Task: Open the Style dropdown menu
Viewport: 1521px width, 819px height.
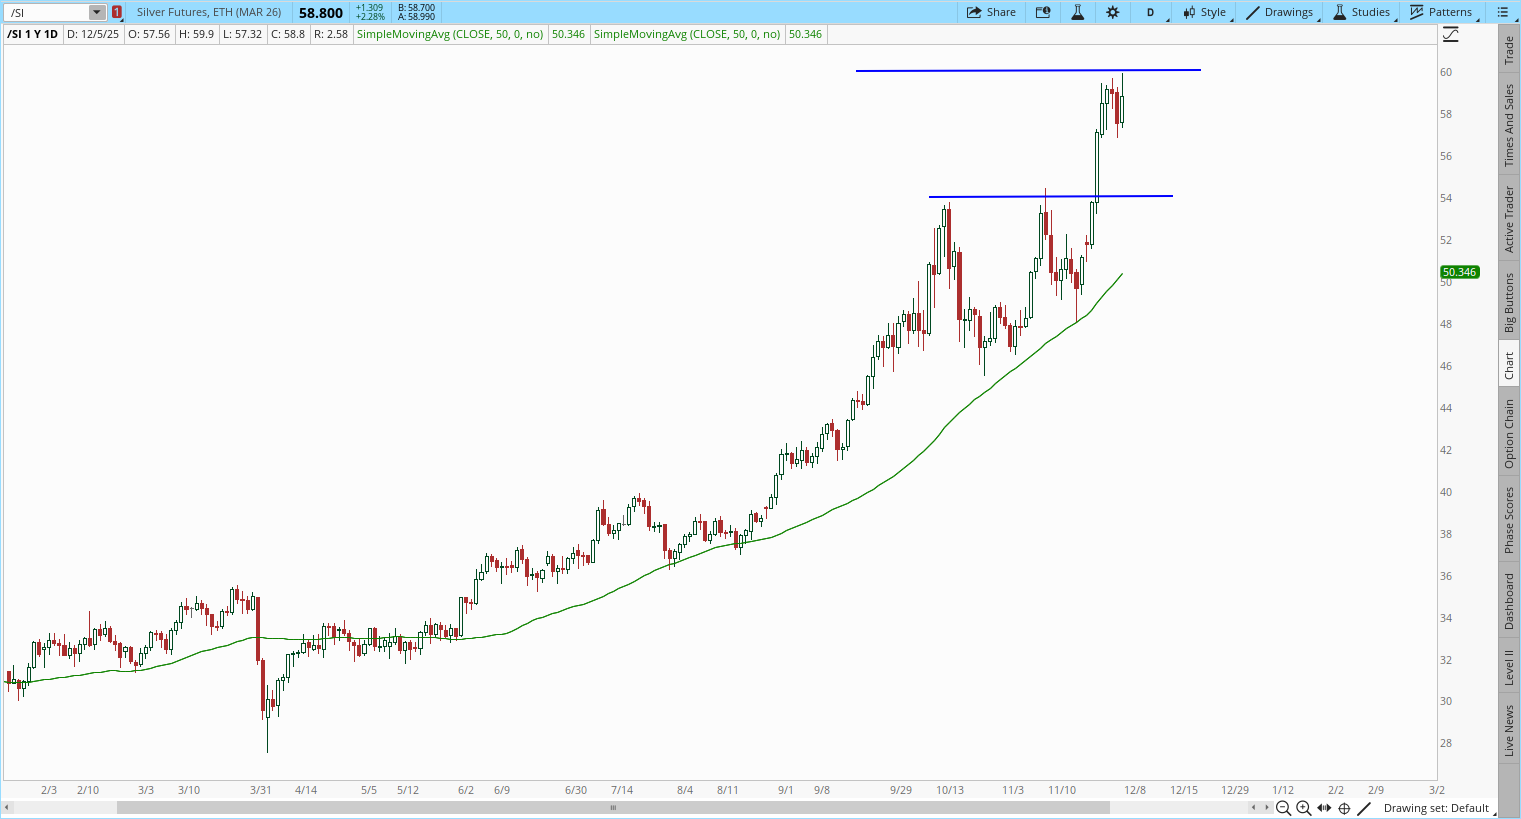Action: click(1205, 12)
